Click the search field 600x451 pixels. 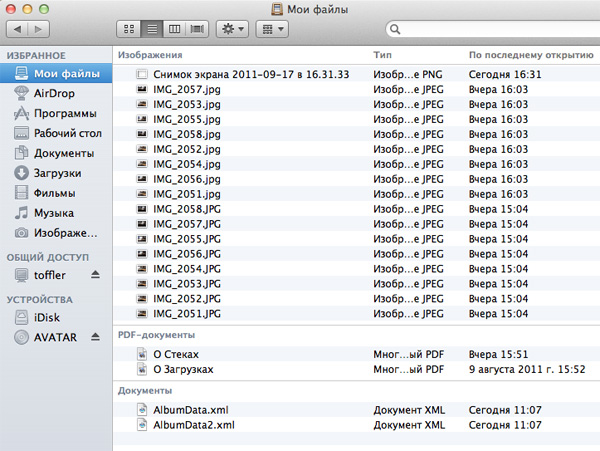tap(490, 30)
